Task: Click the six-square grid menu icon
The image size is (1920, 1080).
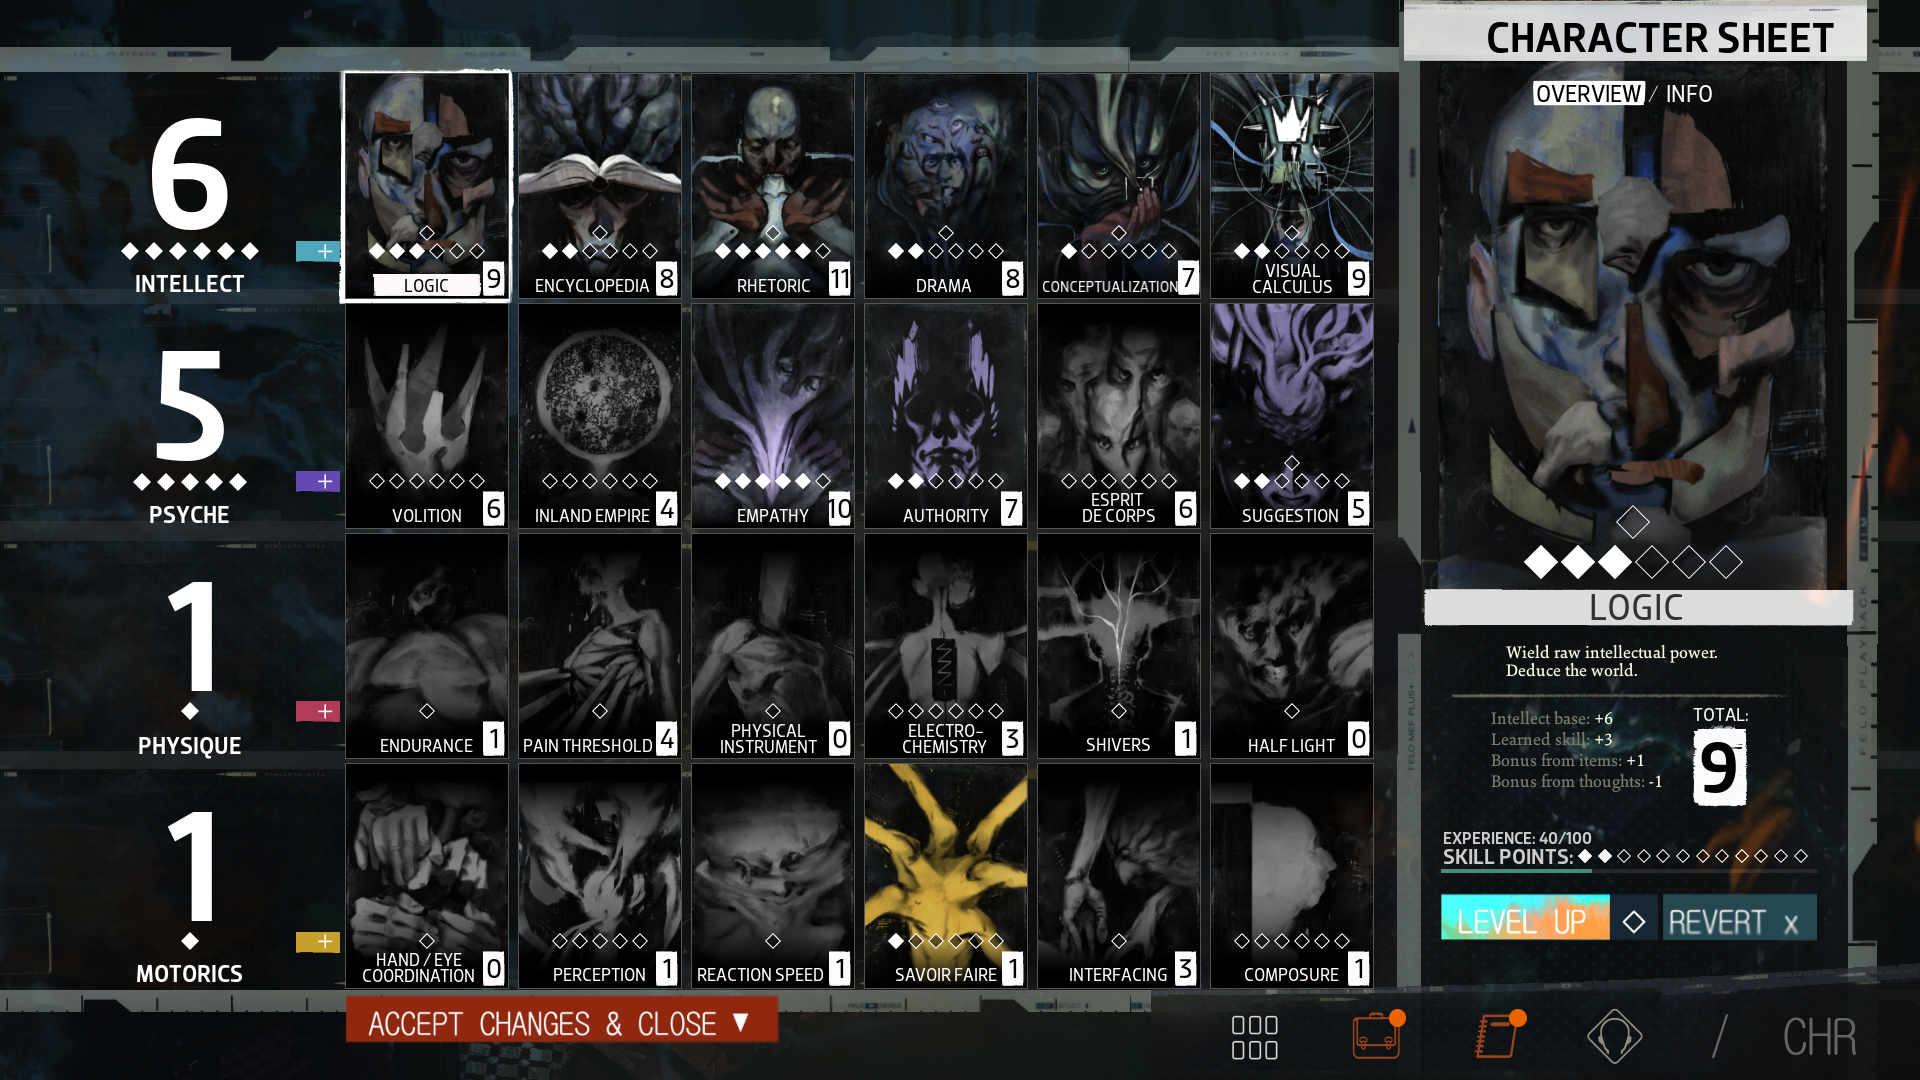Action: point(1254,1037)
